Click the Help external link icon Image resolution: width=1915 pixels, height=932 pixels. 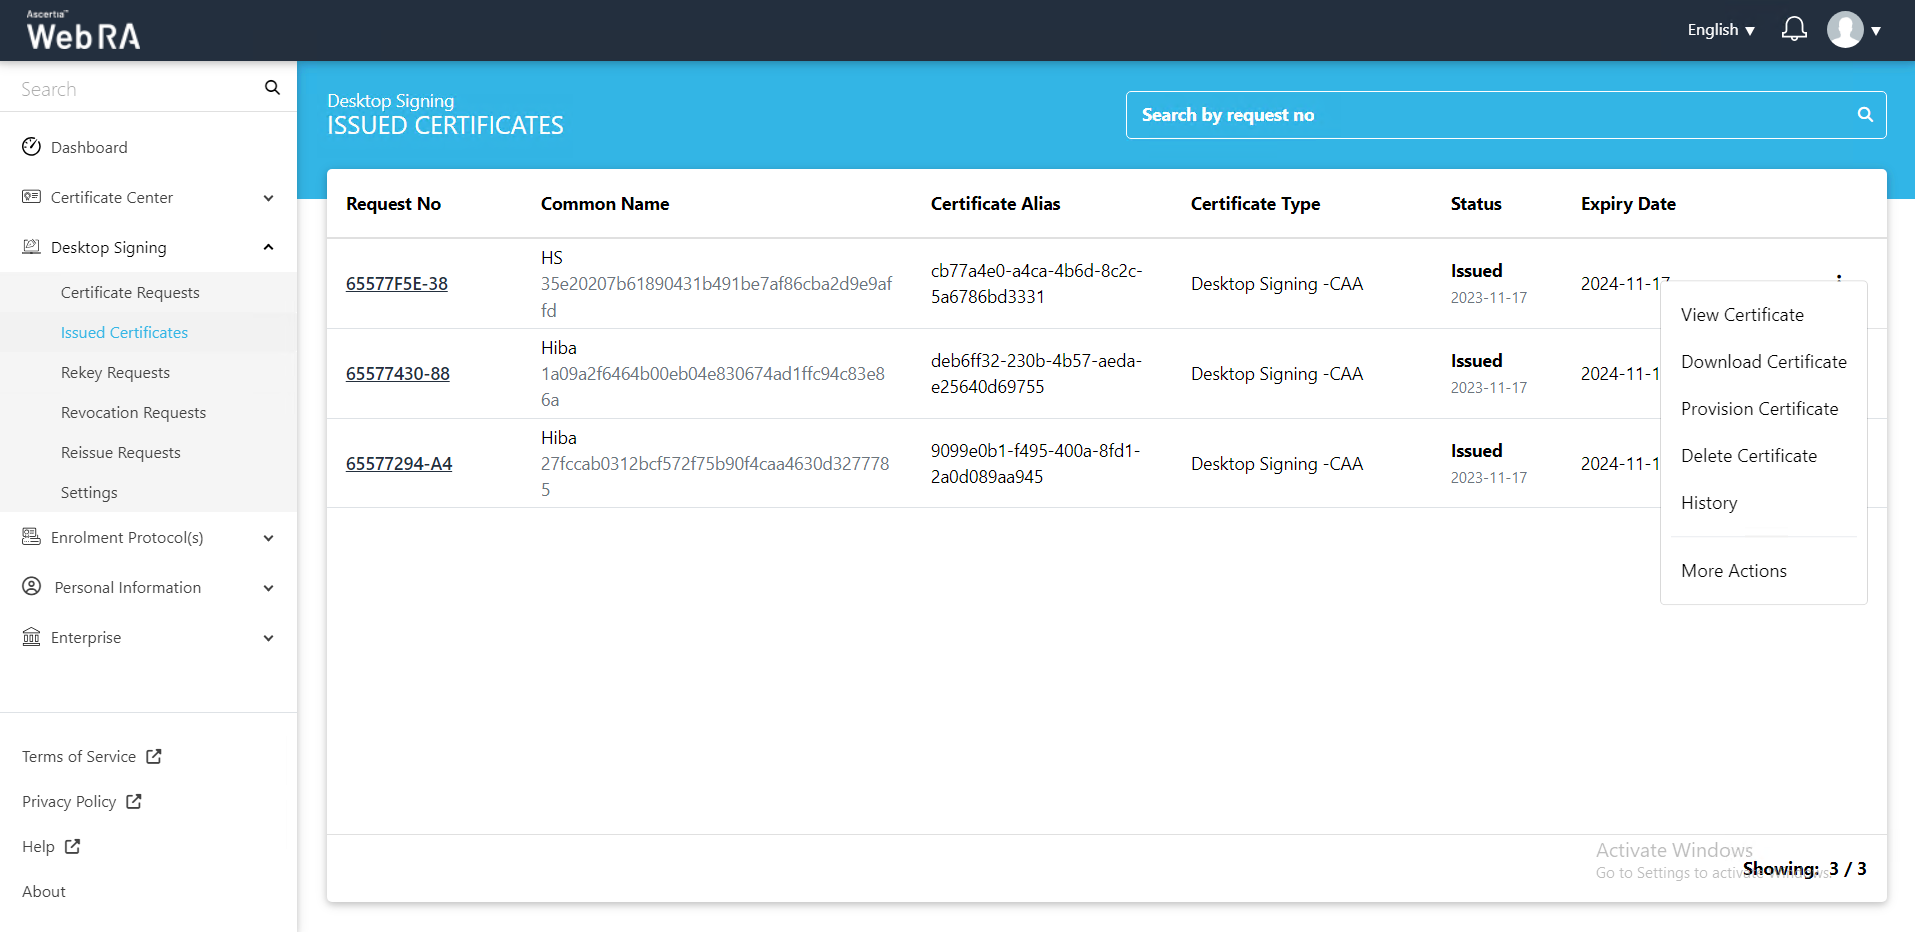[x=72, y=847]
